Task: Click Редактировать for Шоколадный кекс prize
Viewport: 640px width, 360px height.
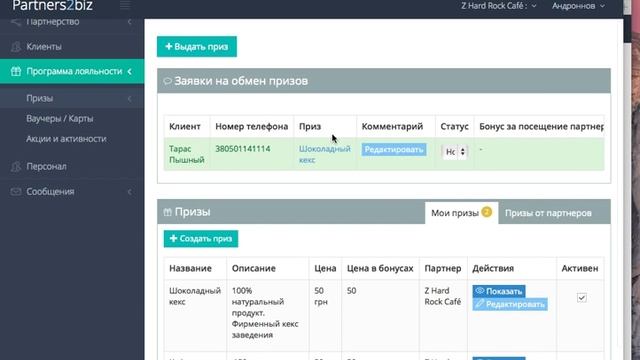Action: click(x=510, y=304)
